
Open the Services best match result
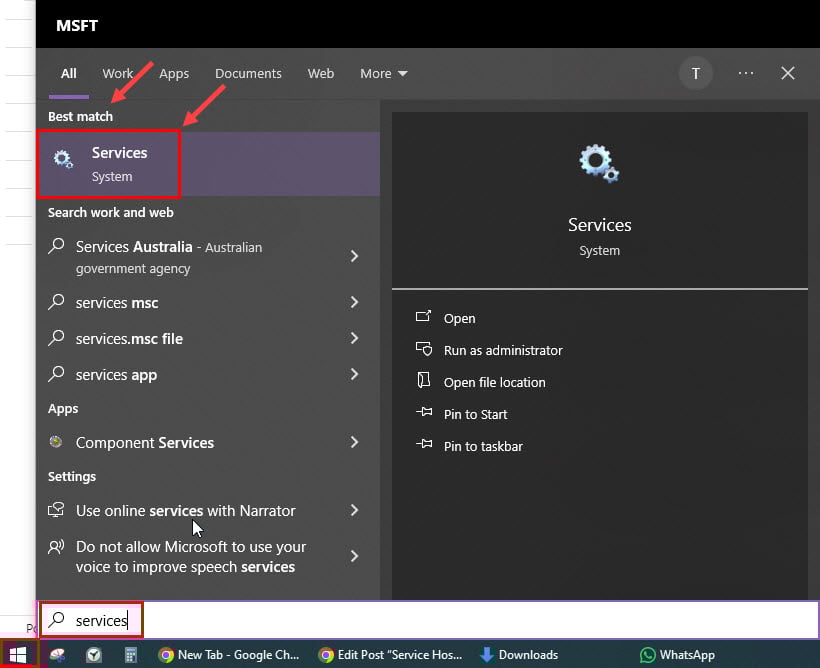(x=208, y=164)
